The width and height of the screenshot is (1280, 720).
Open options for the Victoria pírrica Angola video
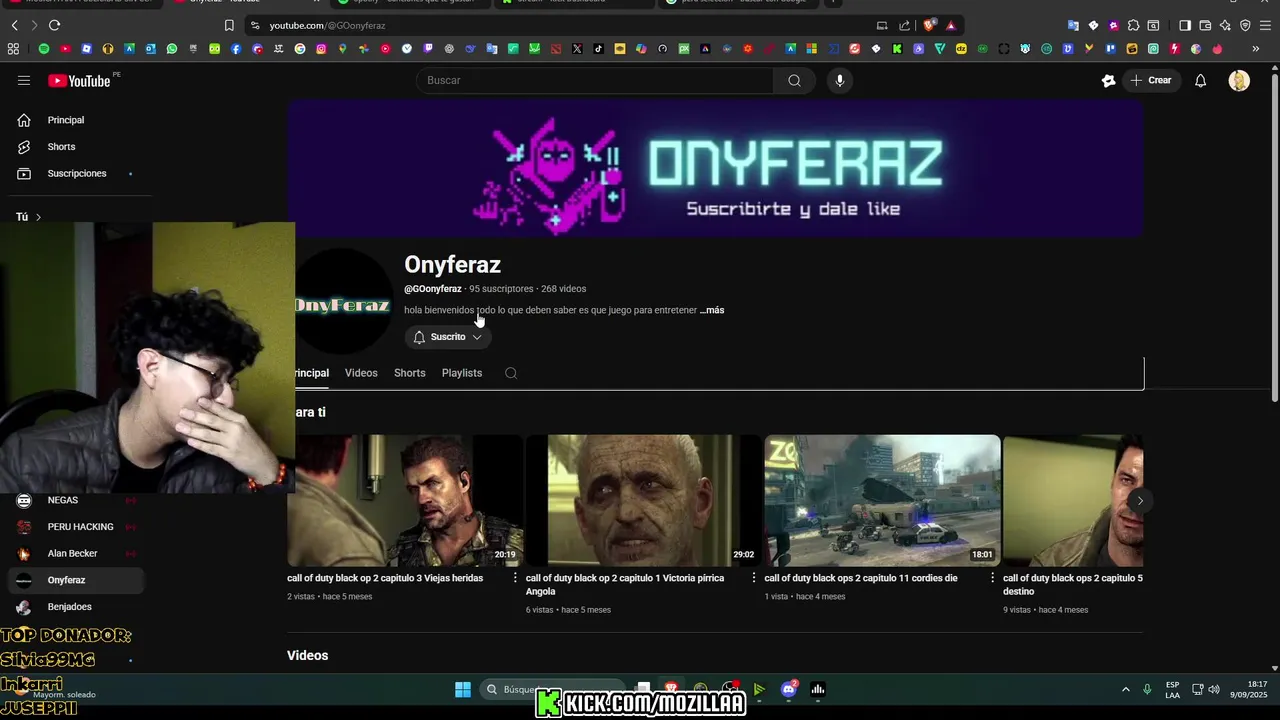[x=754, y=578]
